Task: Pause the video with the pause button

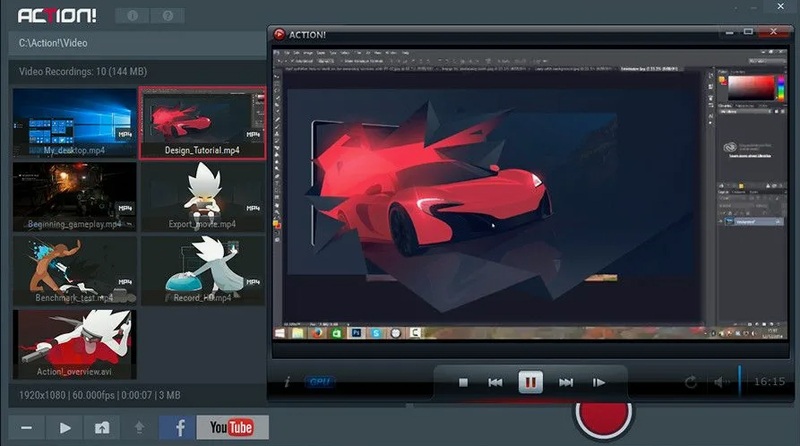Action: [530, 382]
